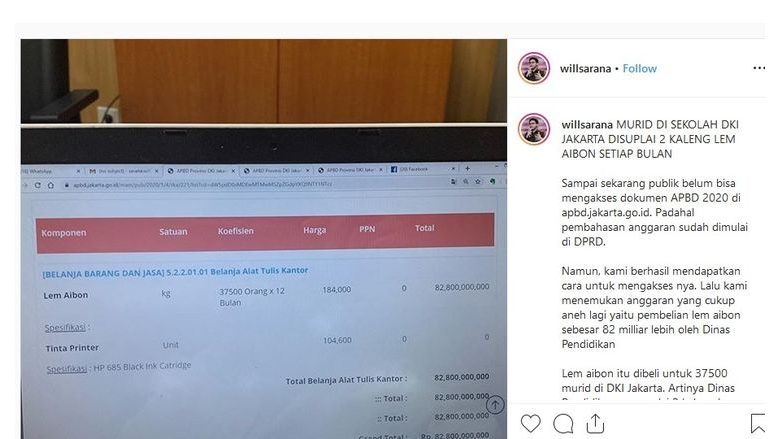This screenshot has width=780, height=439.
Task: Click the willsarana avatar next to the caption
Action: coord(534,129)
